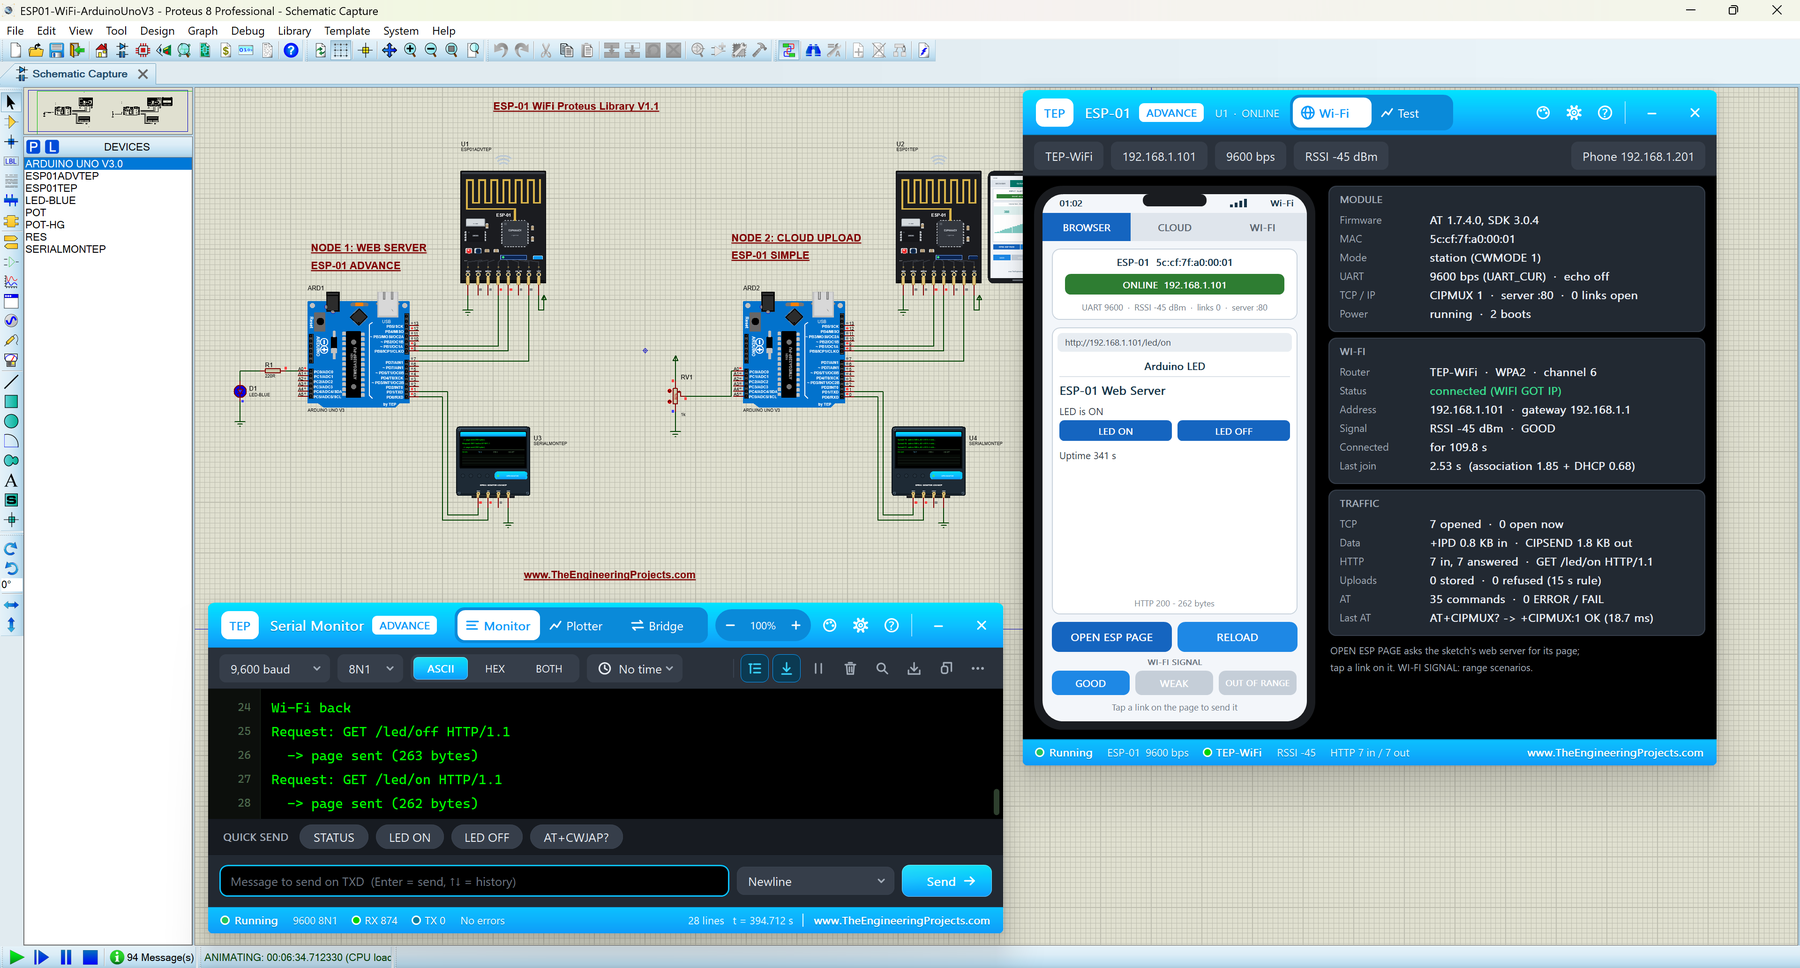Open the theme palette in Serial Monitor header
Image resolution: width=1800 pixels, height=968 pixels.
point(829,626)
